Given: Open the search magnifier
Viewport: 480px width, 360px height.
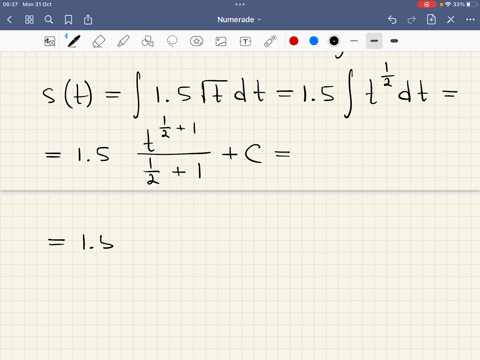Looking at the screenshot, I should [x=49, y=20].
